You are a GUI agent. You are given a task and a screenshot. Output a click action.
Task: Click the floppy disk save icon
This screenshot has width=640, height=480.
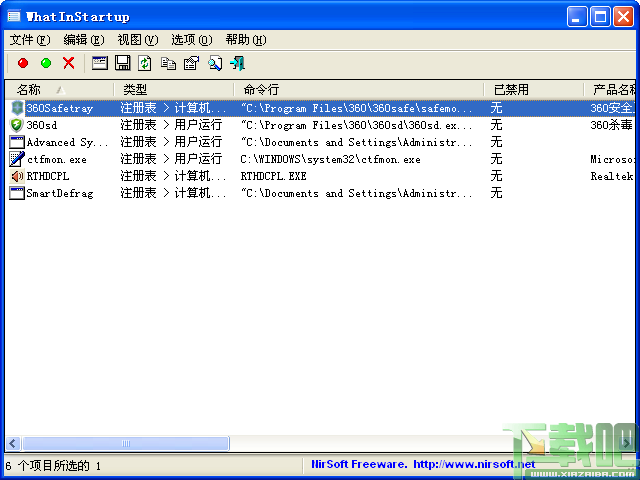coord(122,63)
